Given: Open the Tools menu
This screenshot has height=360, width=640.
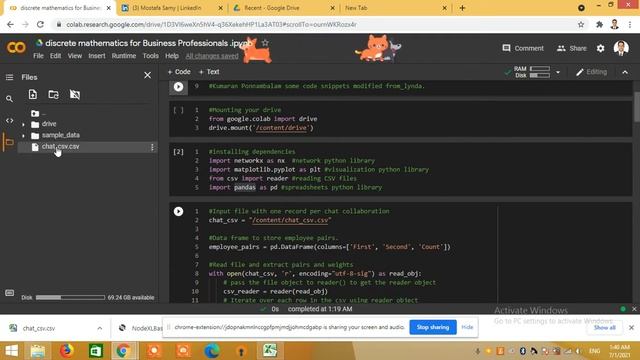Looking at the screenshot, I should 151,56.
